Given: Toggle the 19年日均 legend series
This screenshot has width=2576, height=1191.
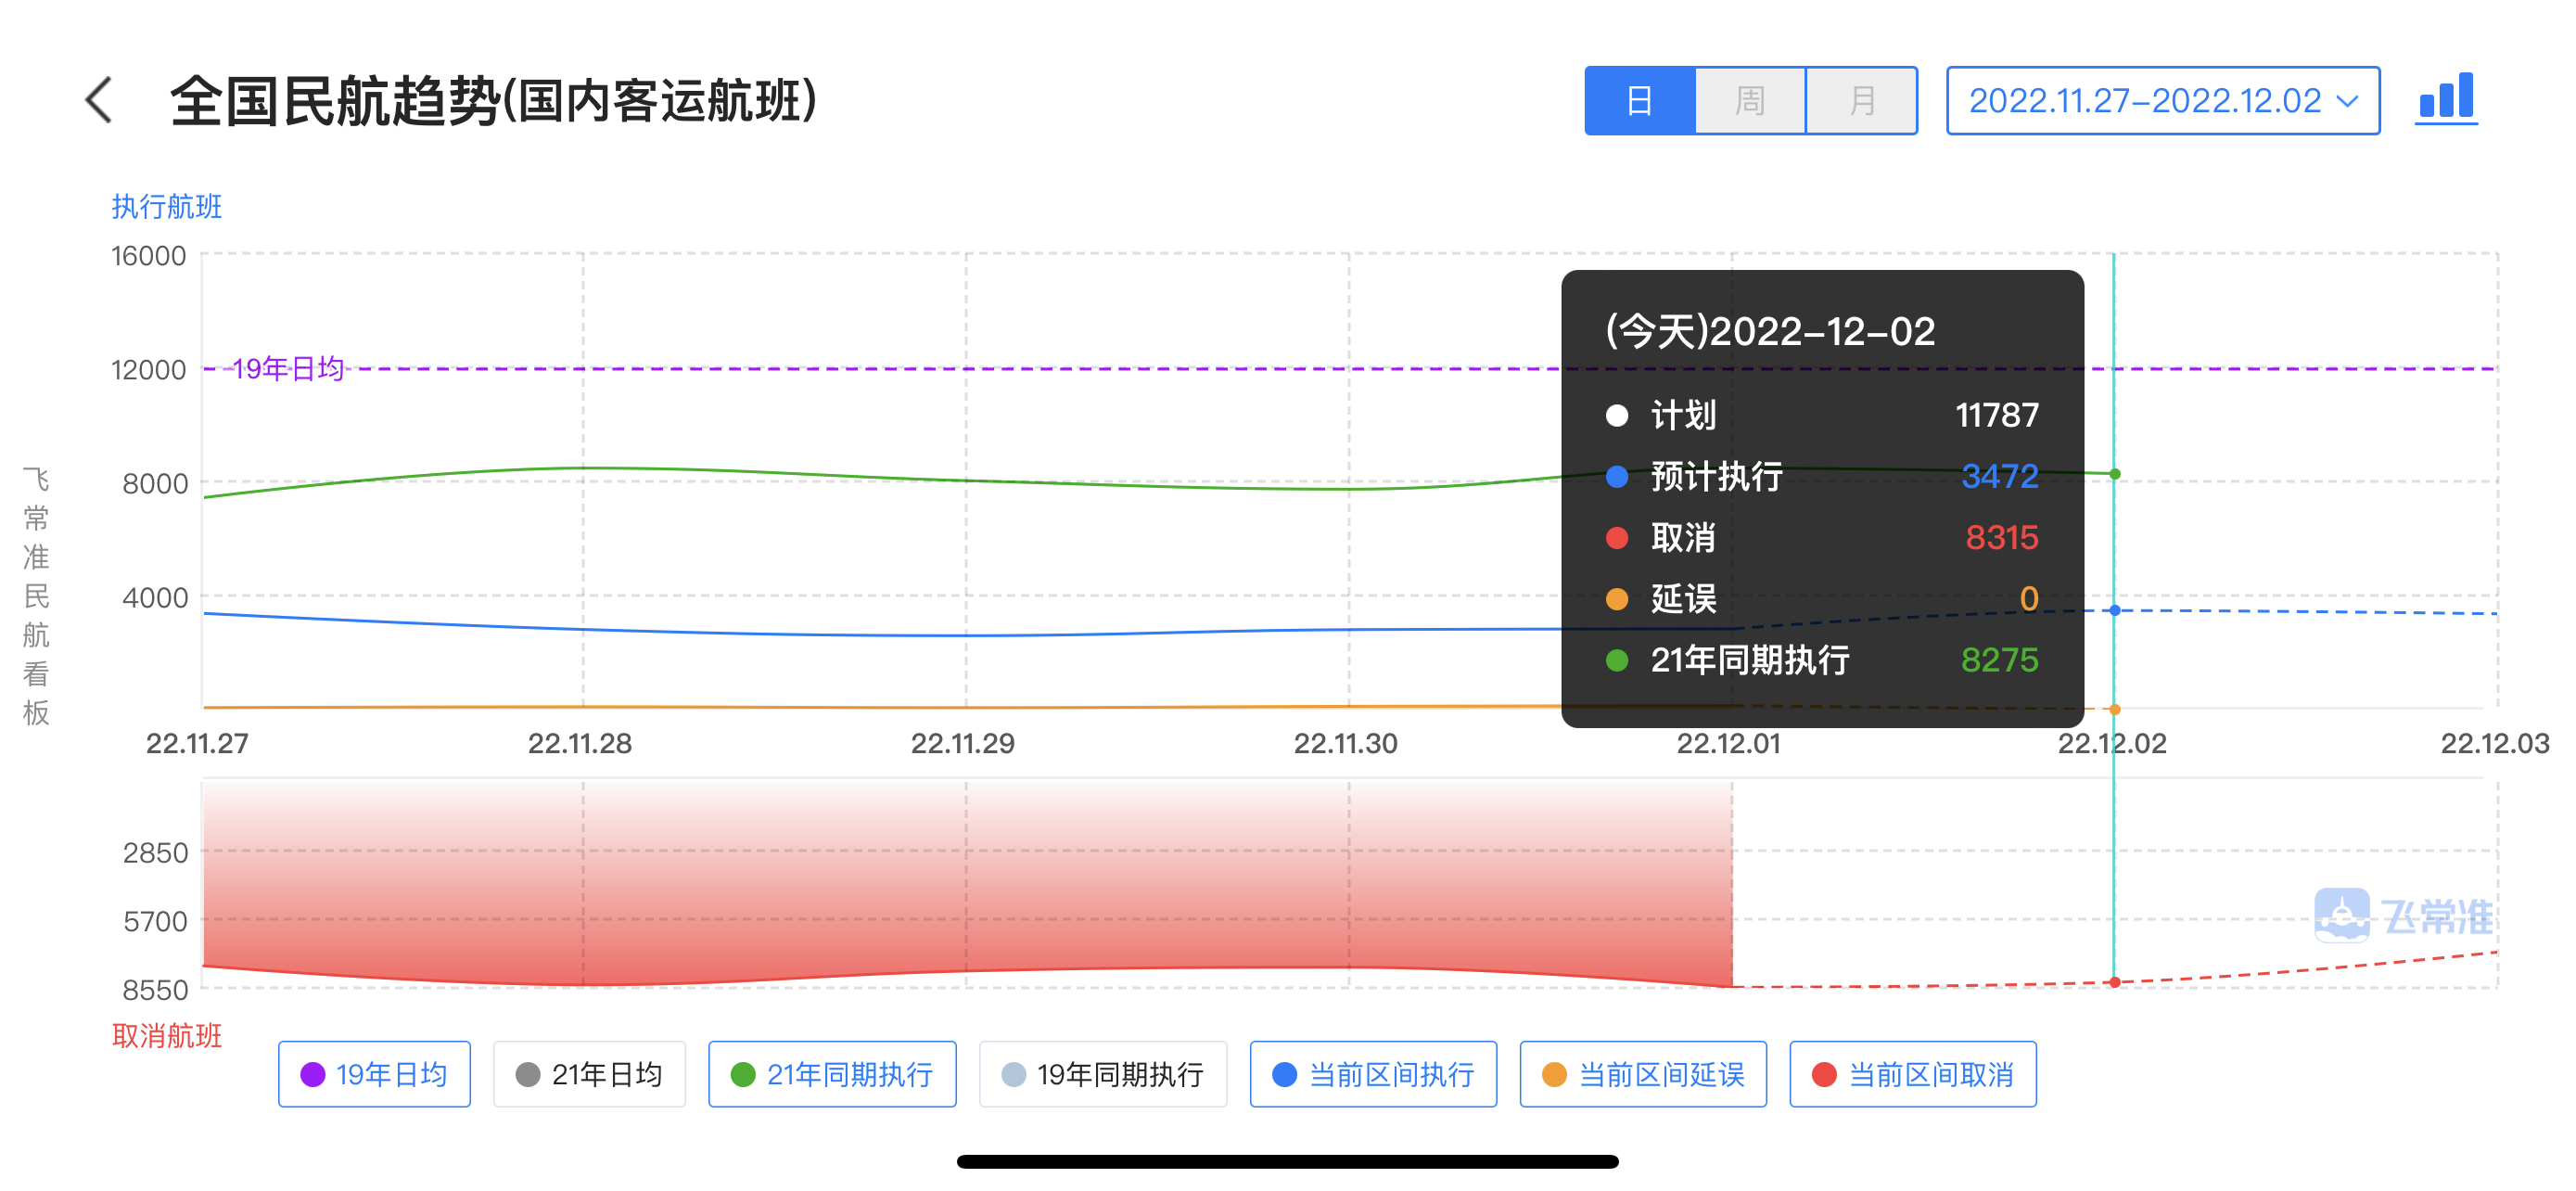Looking at the screenshot, I should 374,1074.
